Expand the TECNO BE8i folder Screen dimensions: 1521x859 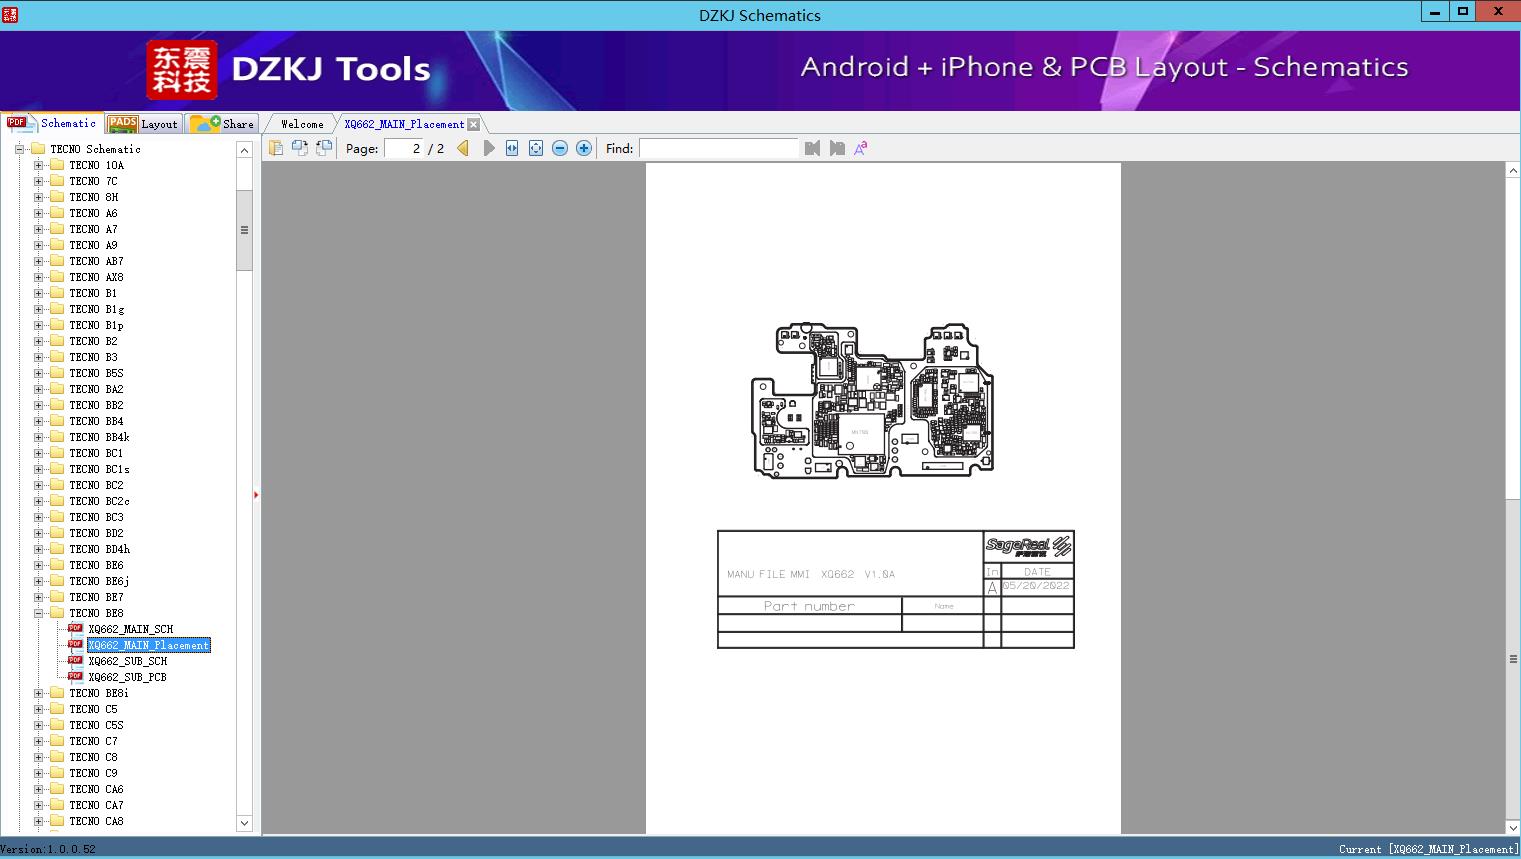tap(38, 693)
